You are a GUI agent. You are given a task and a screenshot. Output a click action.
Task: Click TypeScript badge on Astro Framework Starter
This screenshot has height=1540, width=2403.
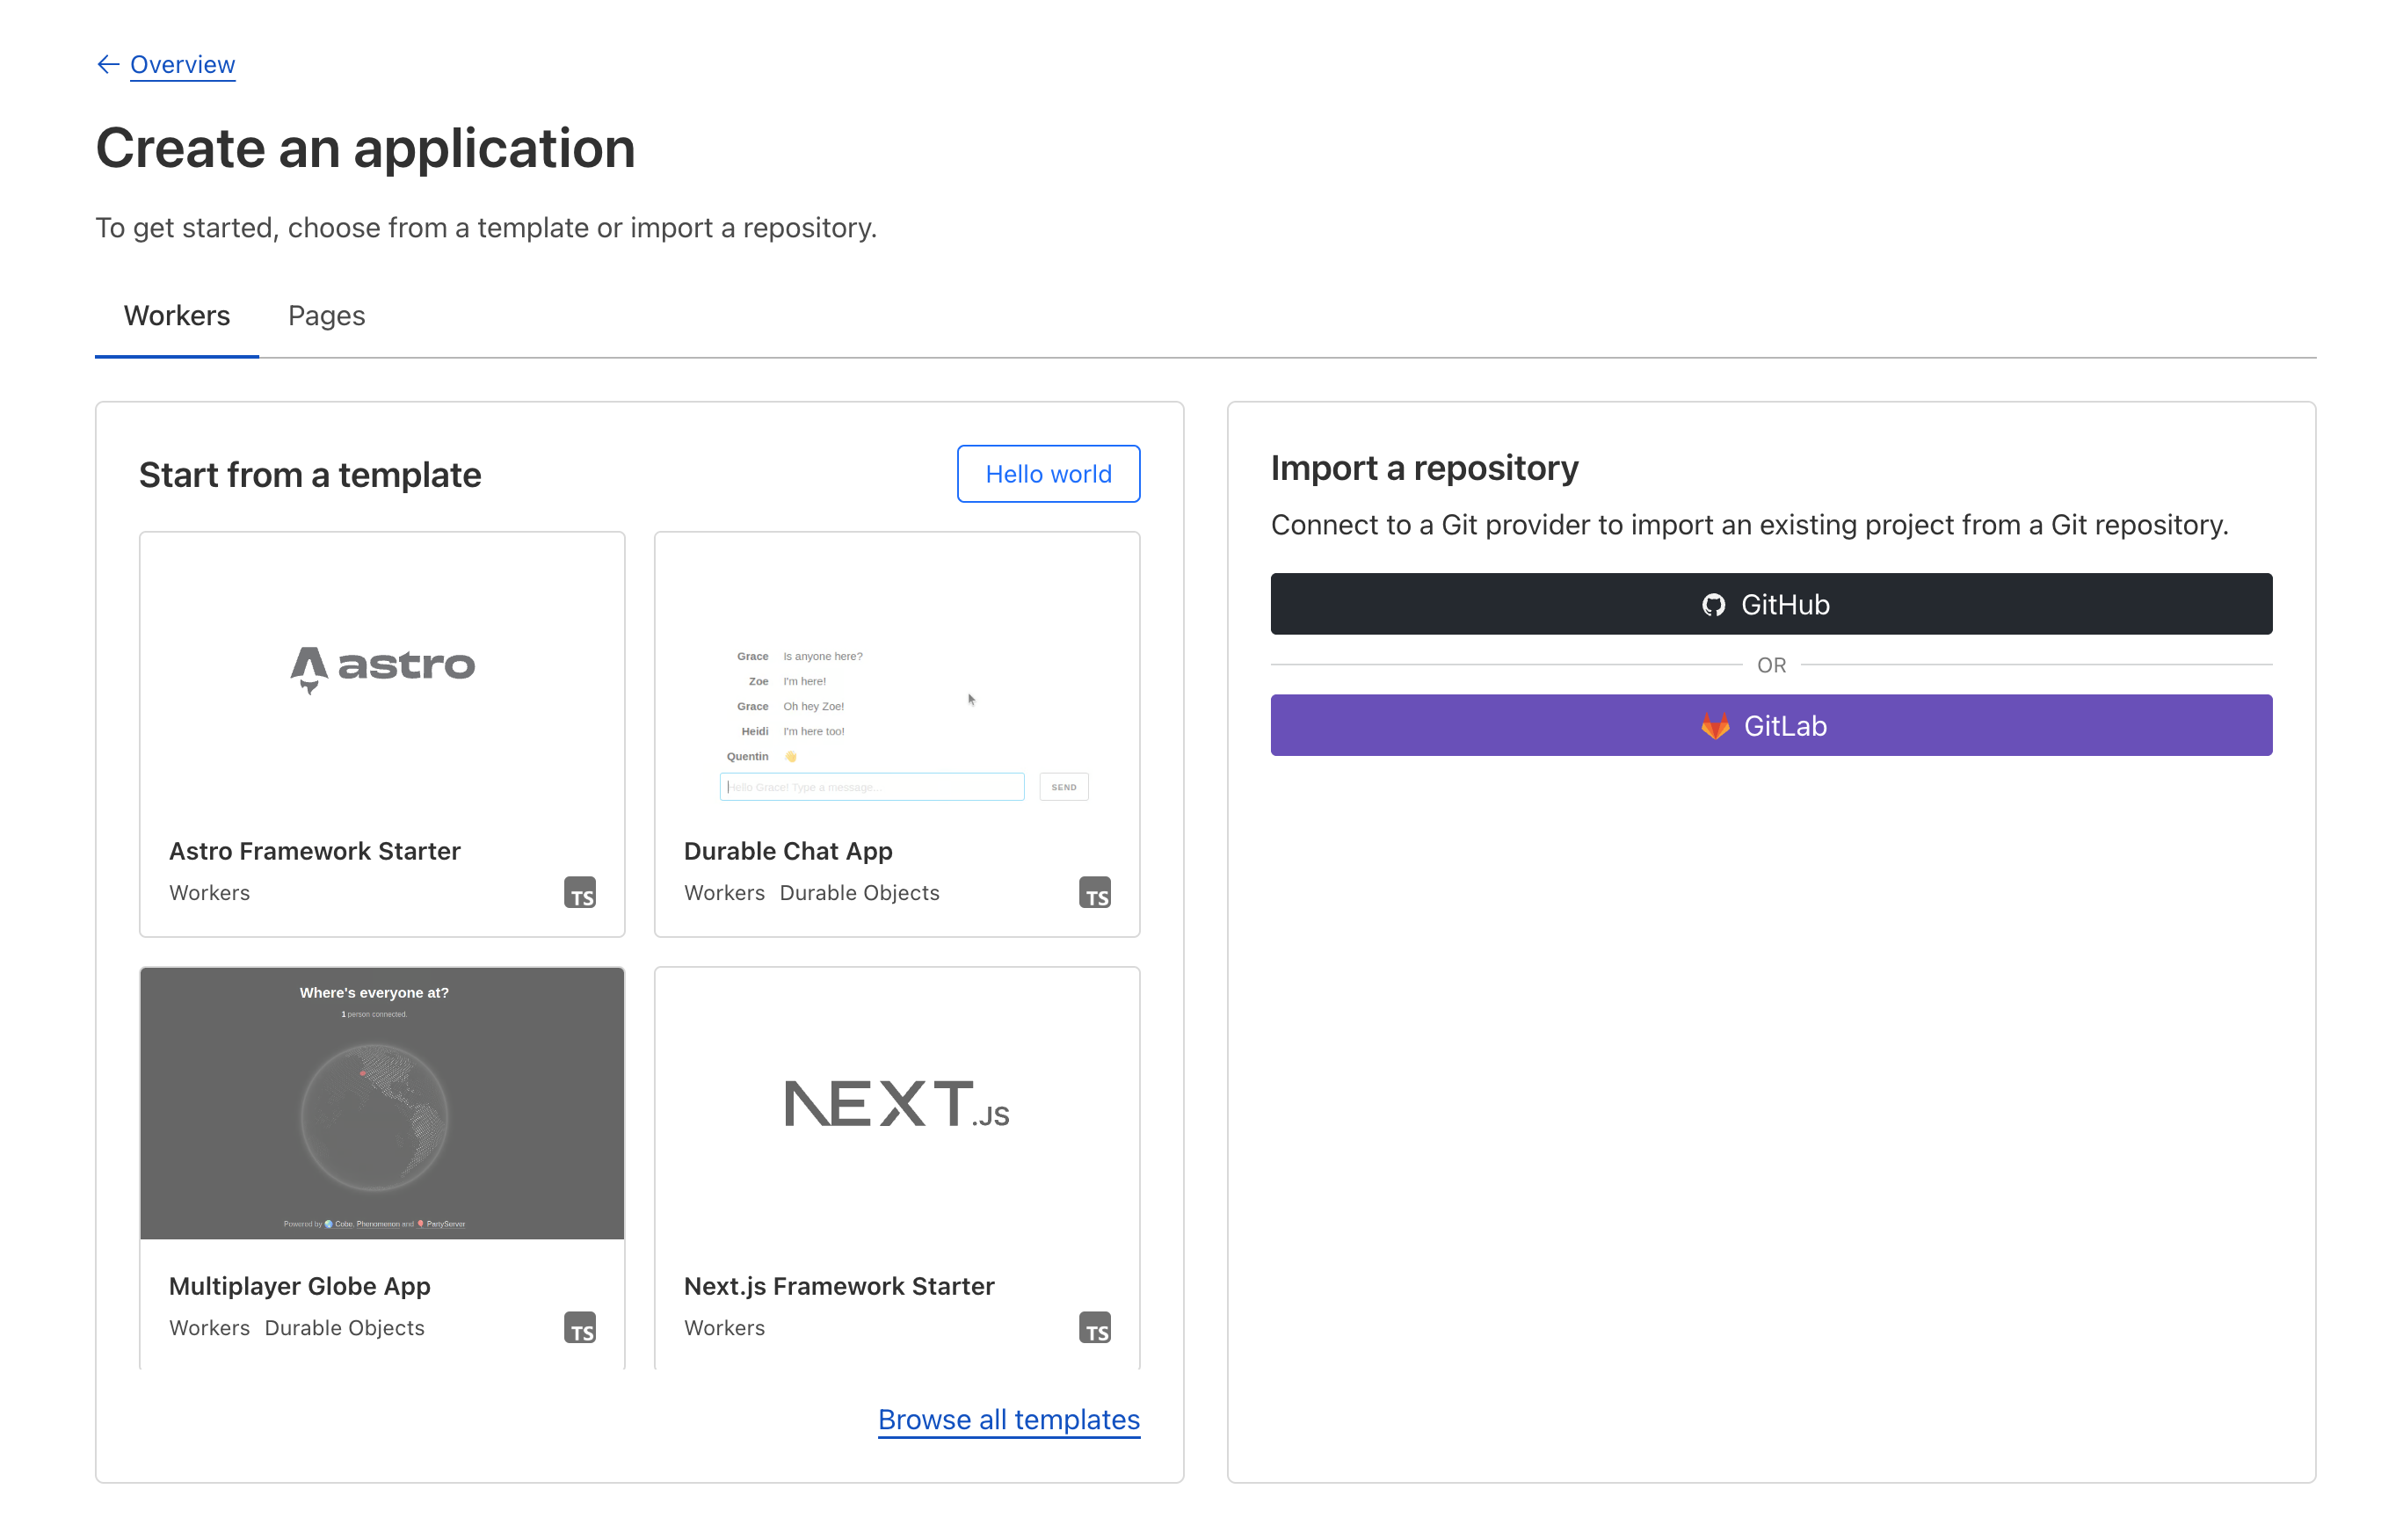tap(580, 893)
